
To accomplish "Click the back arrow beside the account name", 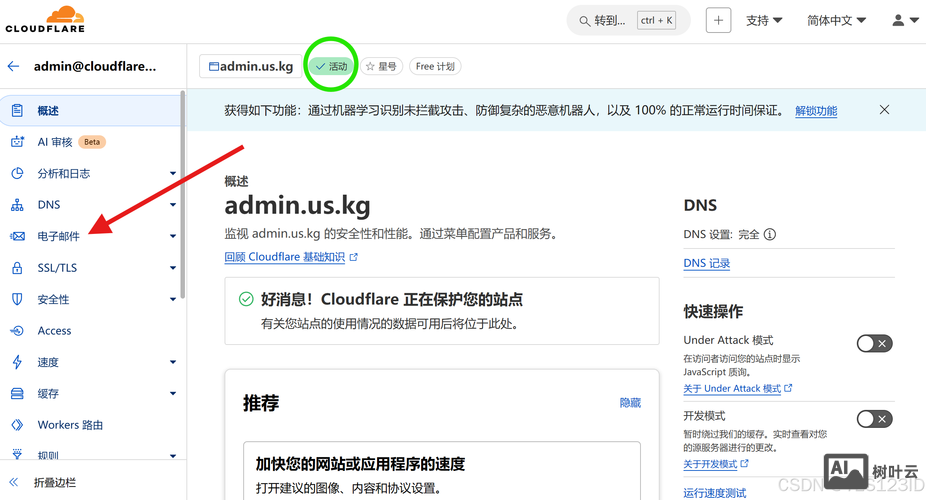I will coord(14,67).
